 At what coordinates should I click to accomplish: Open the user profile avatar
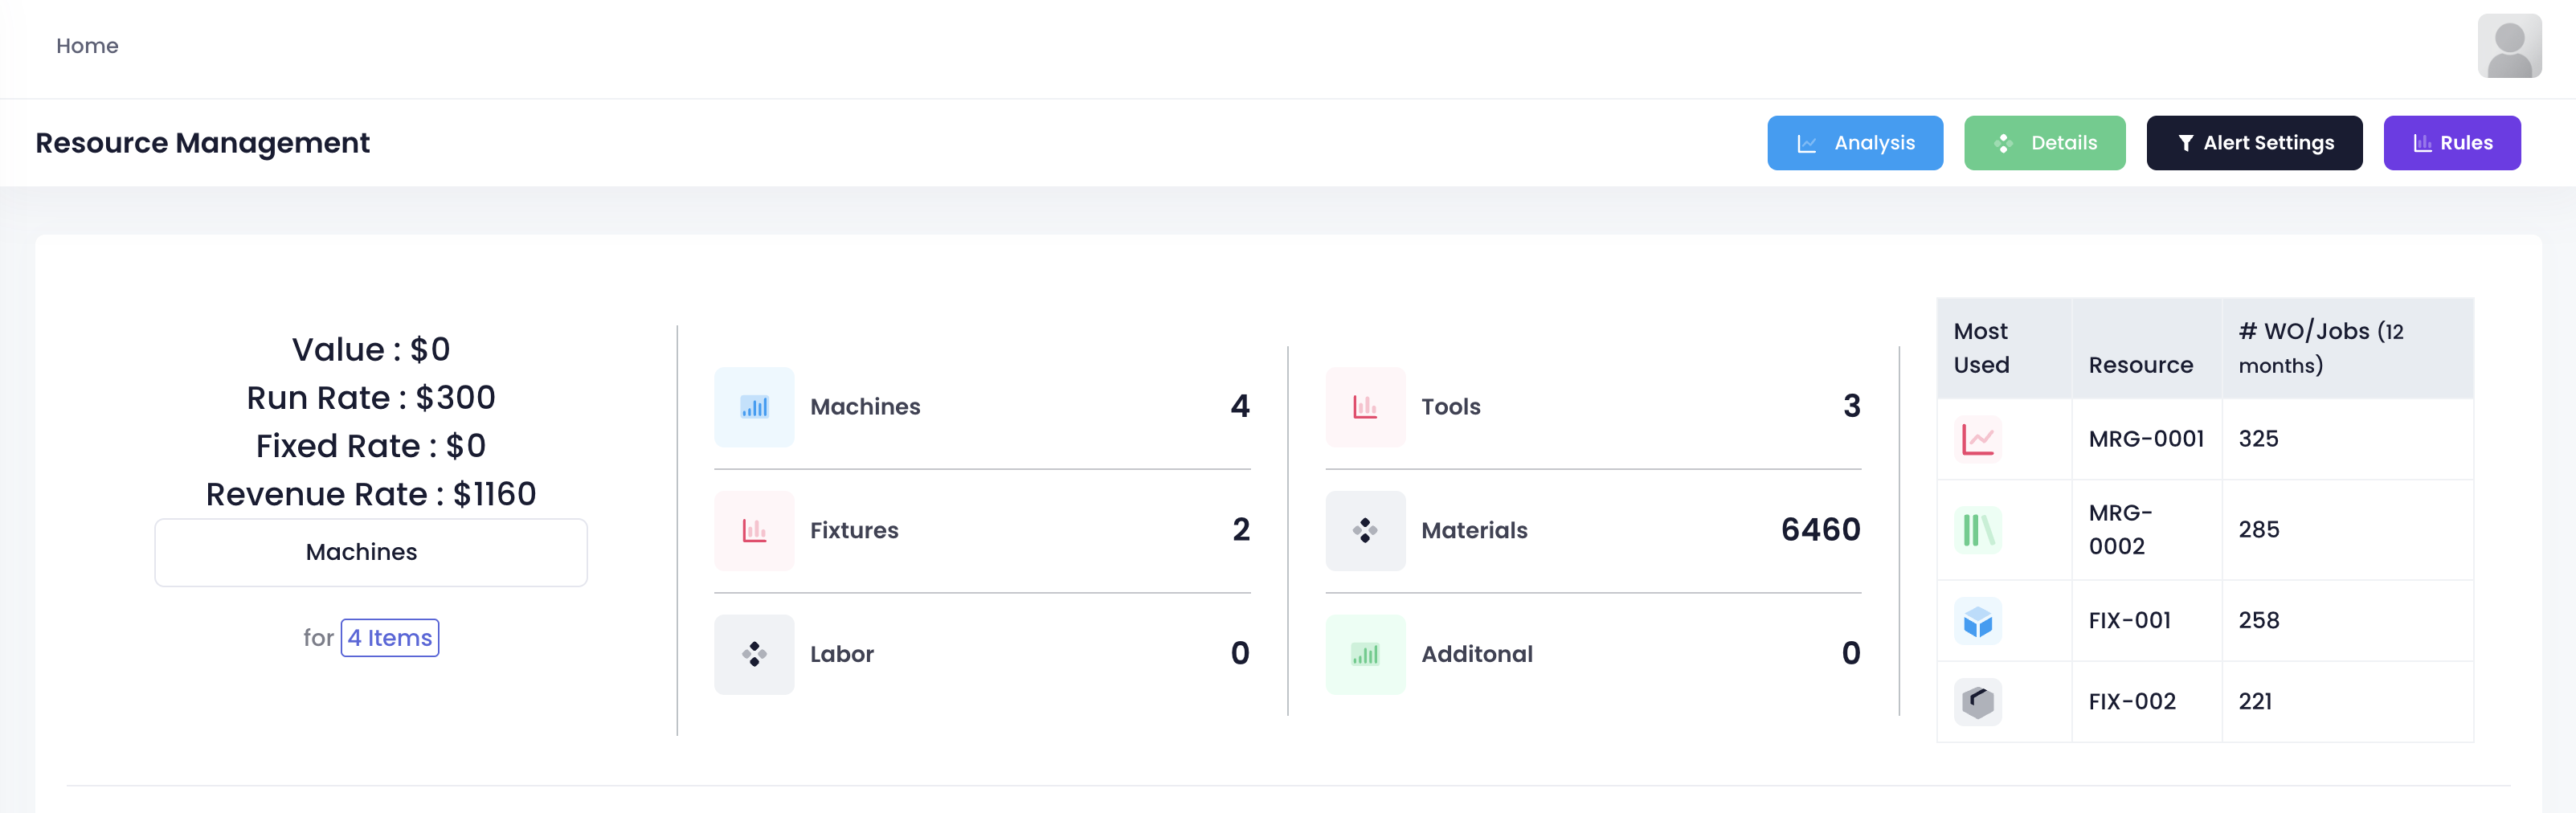(2508, 46)
